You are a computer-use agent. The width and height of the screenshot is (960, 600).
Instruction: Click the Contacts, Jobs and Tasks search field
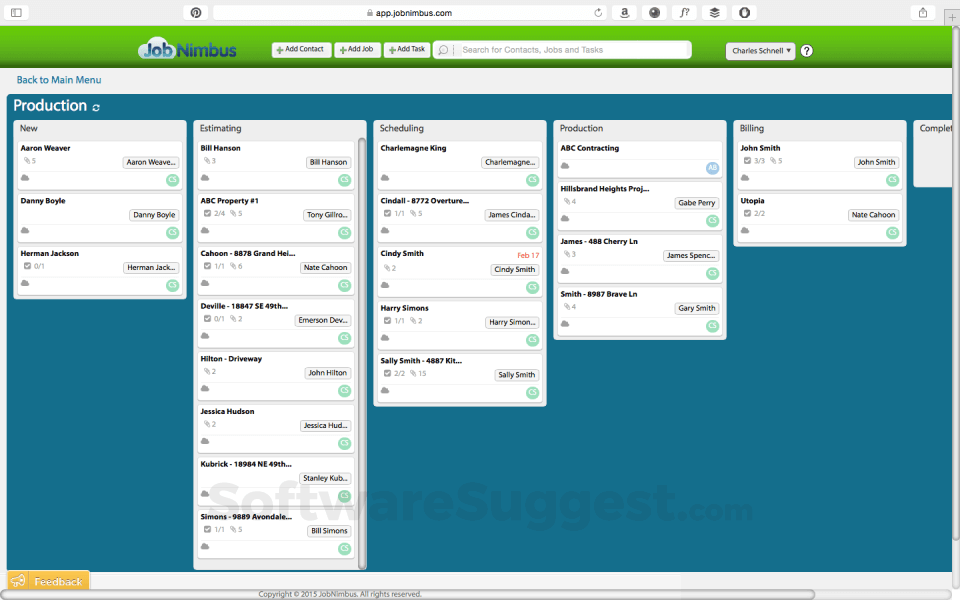[570, 50]
